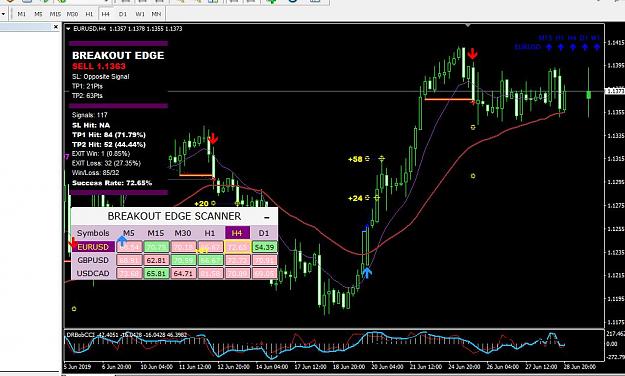Click the SELL 1.1363 signal text
This screenshot has height=376, width=625.
(x=99, y=66)
